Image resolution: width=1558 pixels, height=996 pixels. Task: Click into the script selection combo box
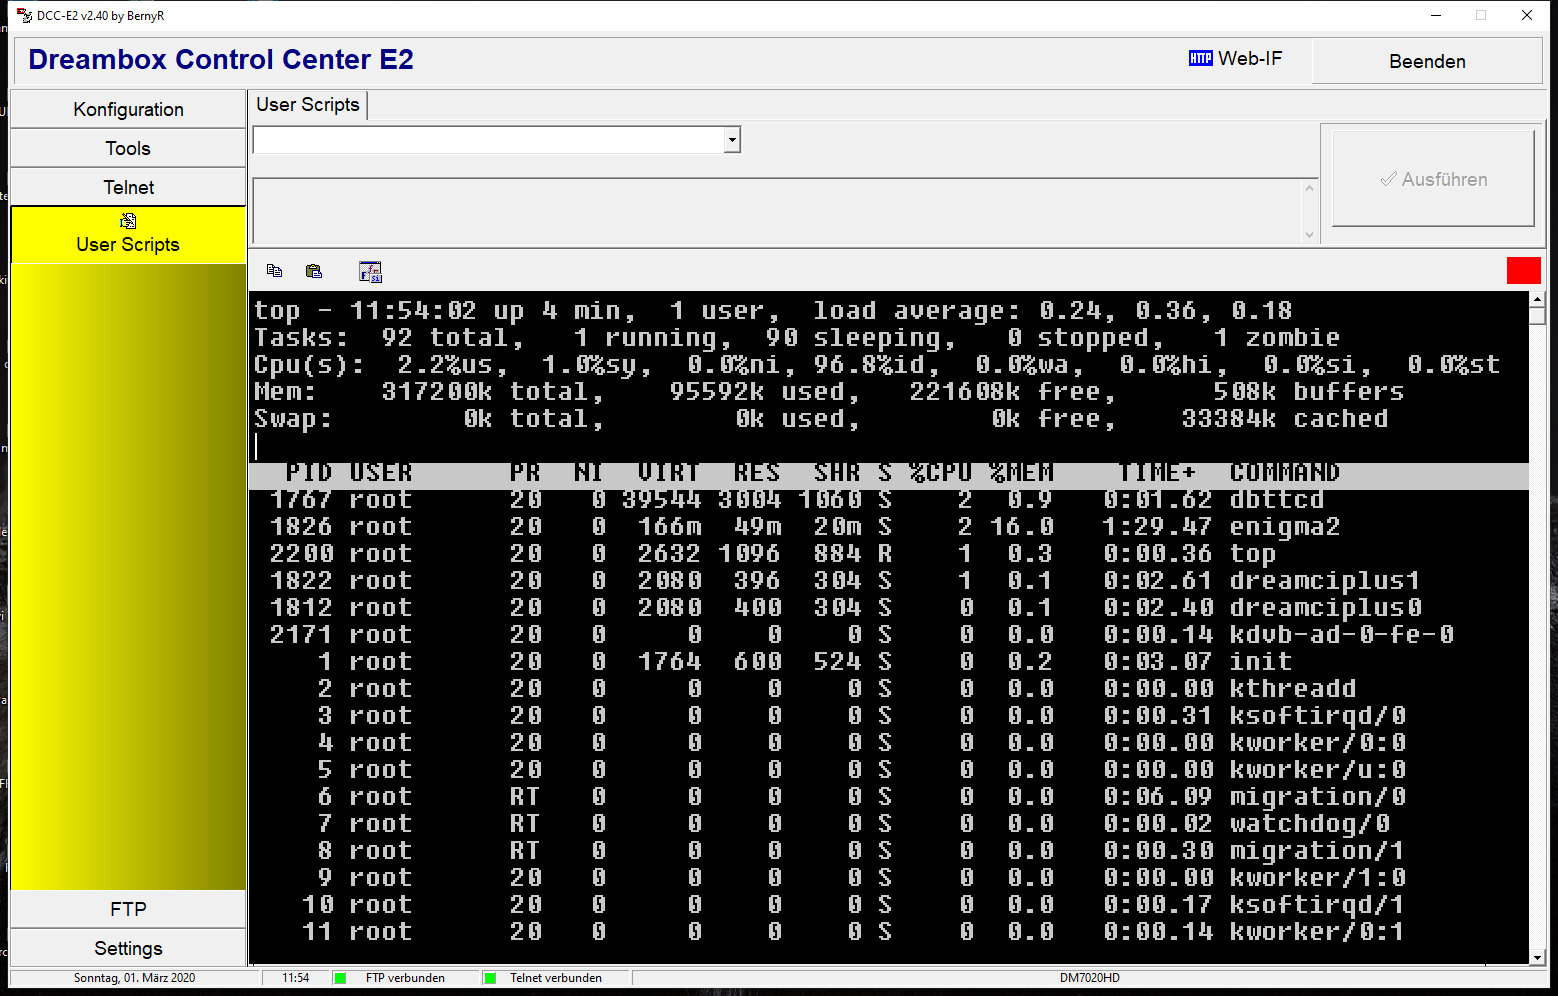tap(488, 140)
